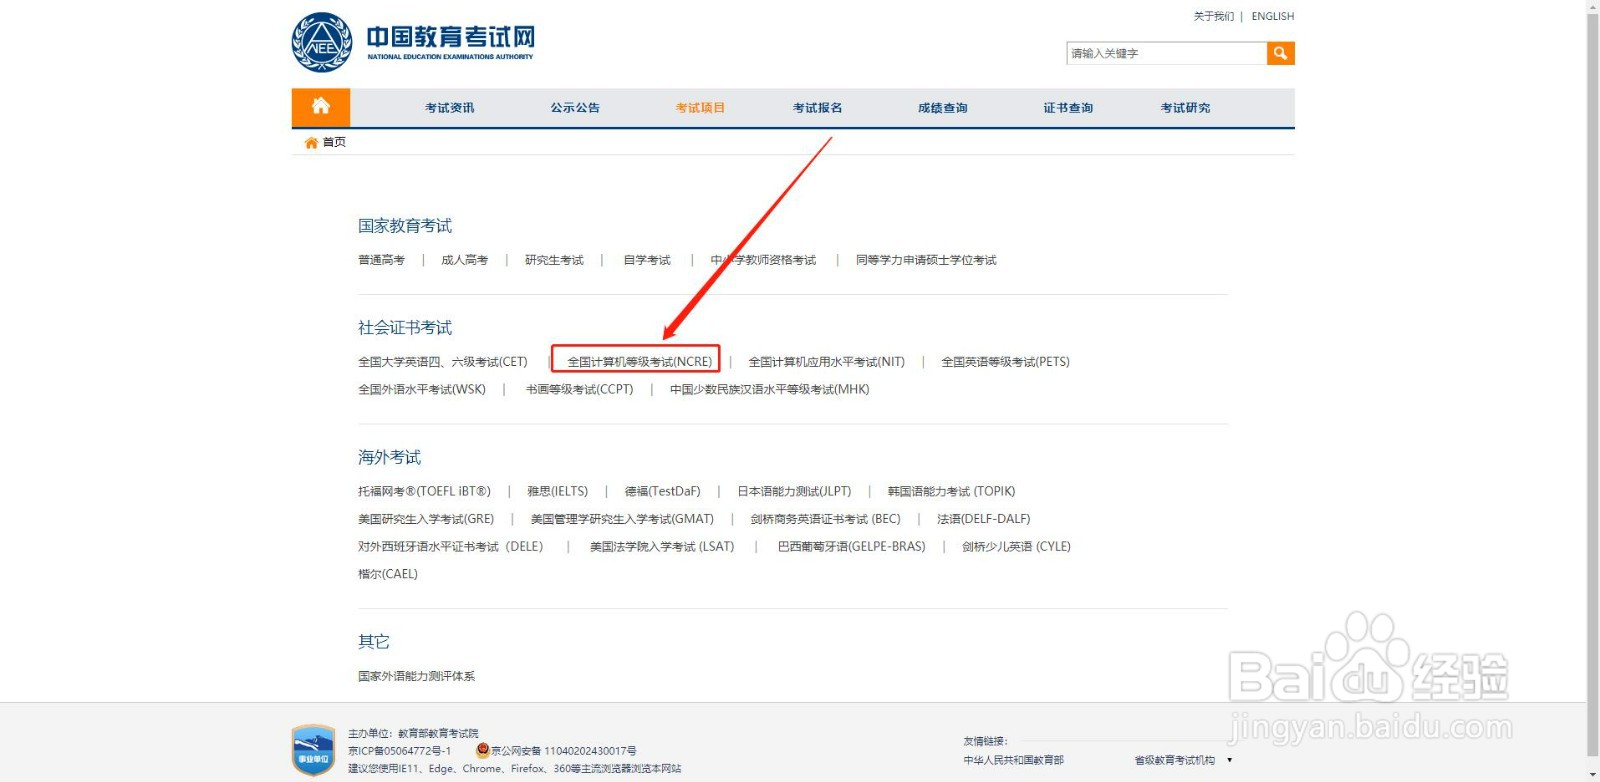Open the 研究生考试 link
Viewport: 1600px width, 782px height.
(x=554, y=260)
